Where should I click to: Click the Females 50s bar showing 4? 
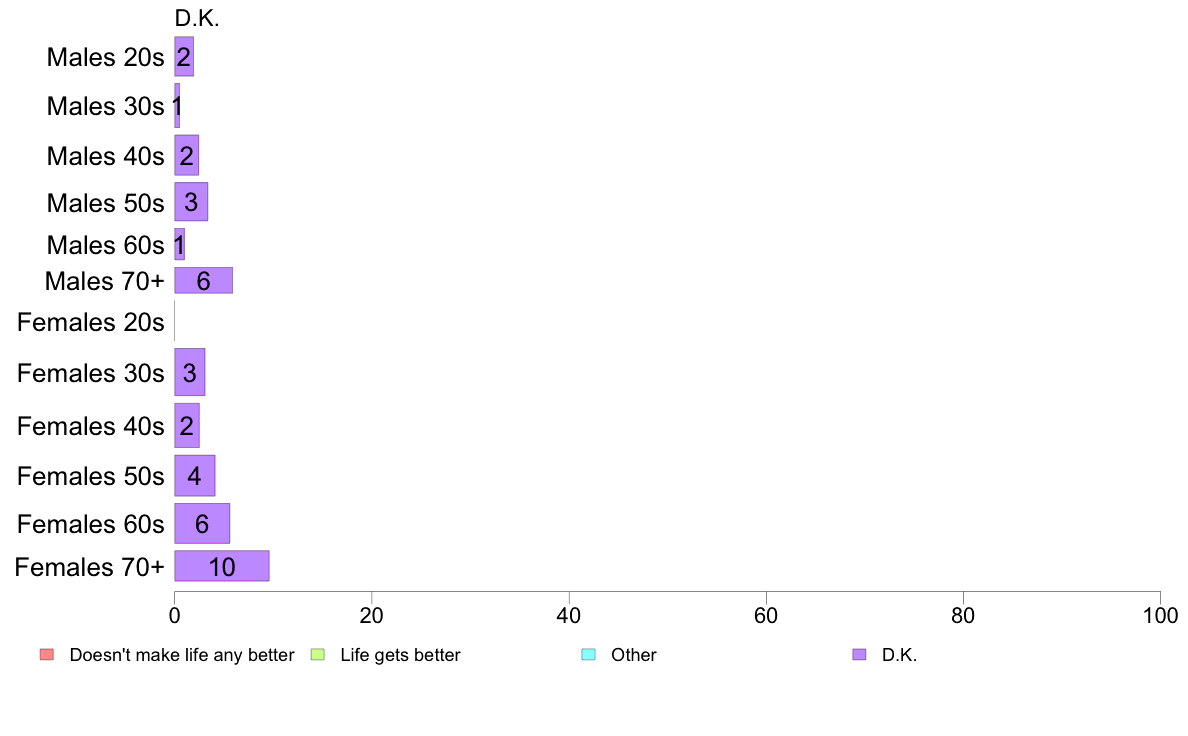(x=195, y=476)
